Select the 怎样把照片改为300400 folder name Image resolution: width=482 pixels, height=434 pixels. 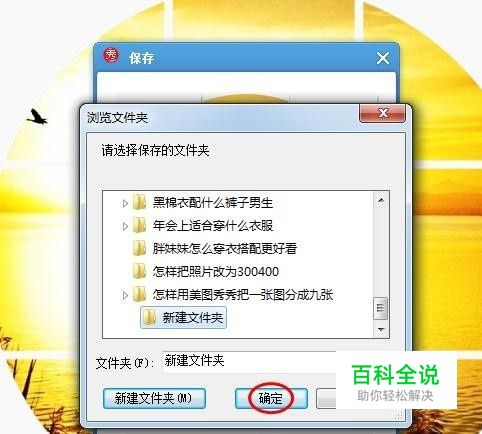pos(216,272)
